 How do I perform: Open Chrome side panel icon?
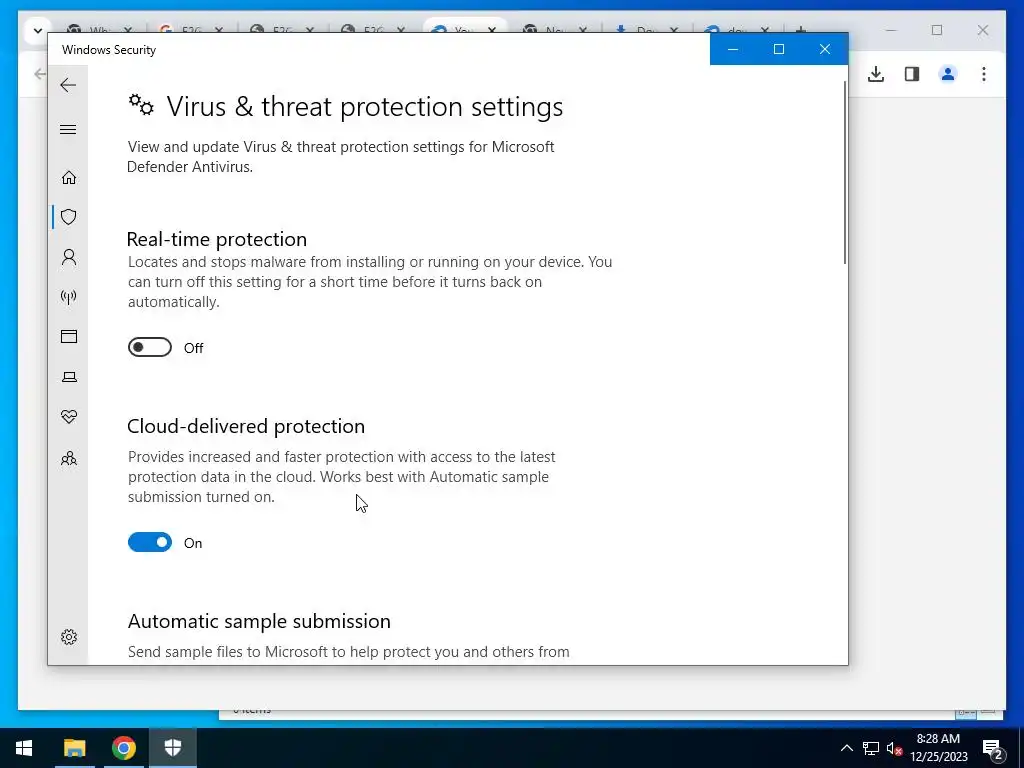[912, 74]
